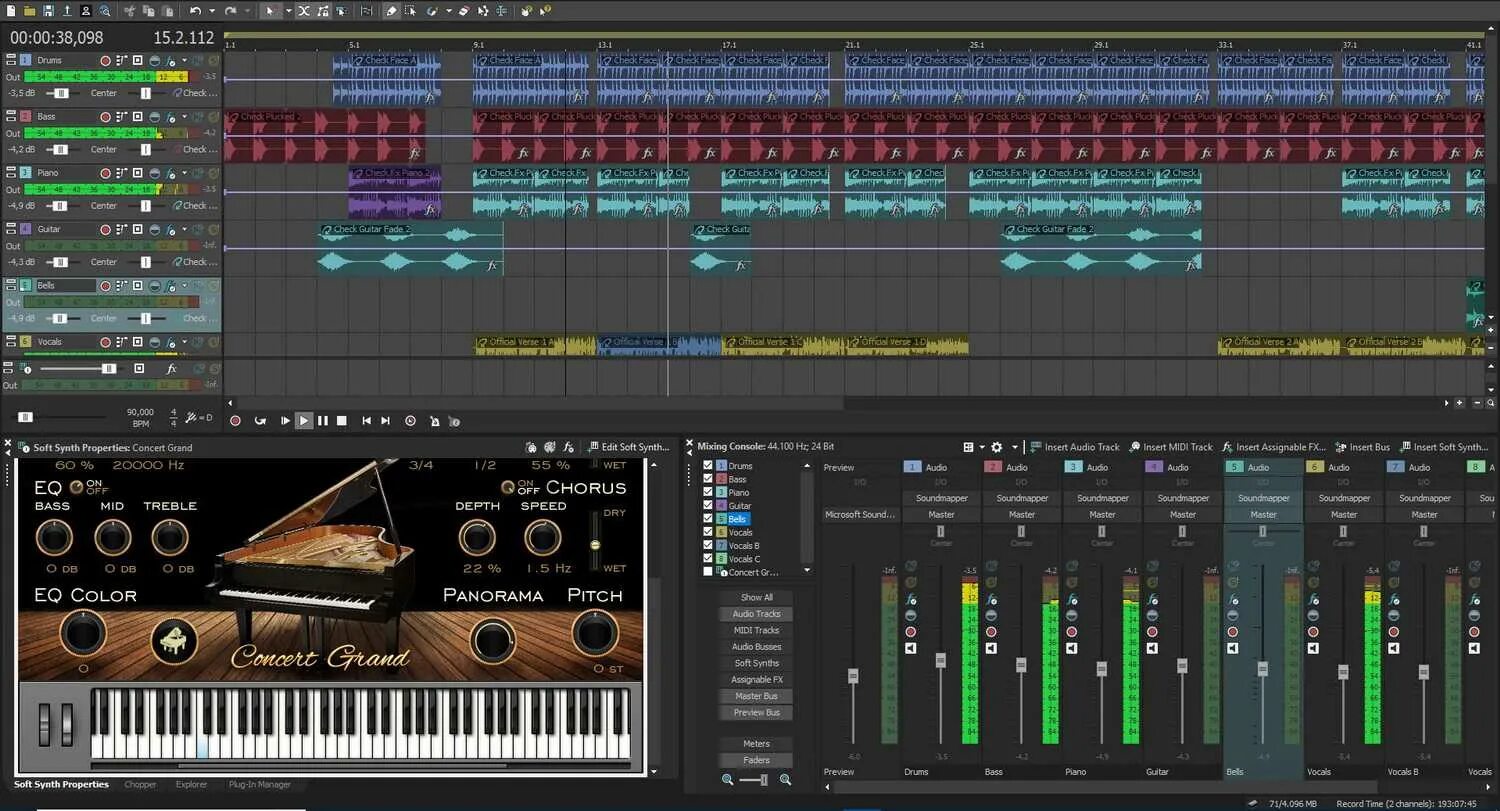Screen dimensions: 1500x811
Task: Click the Drums track volume slider
Action: click(61, 93)
